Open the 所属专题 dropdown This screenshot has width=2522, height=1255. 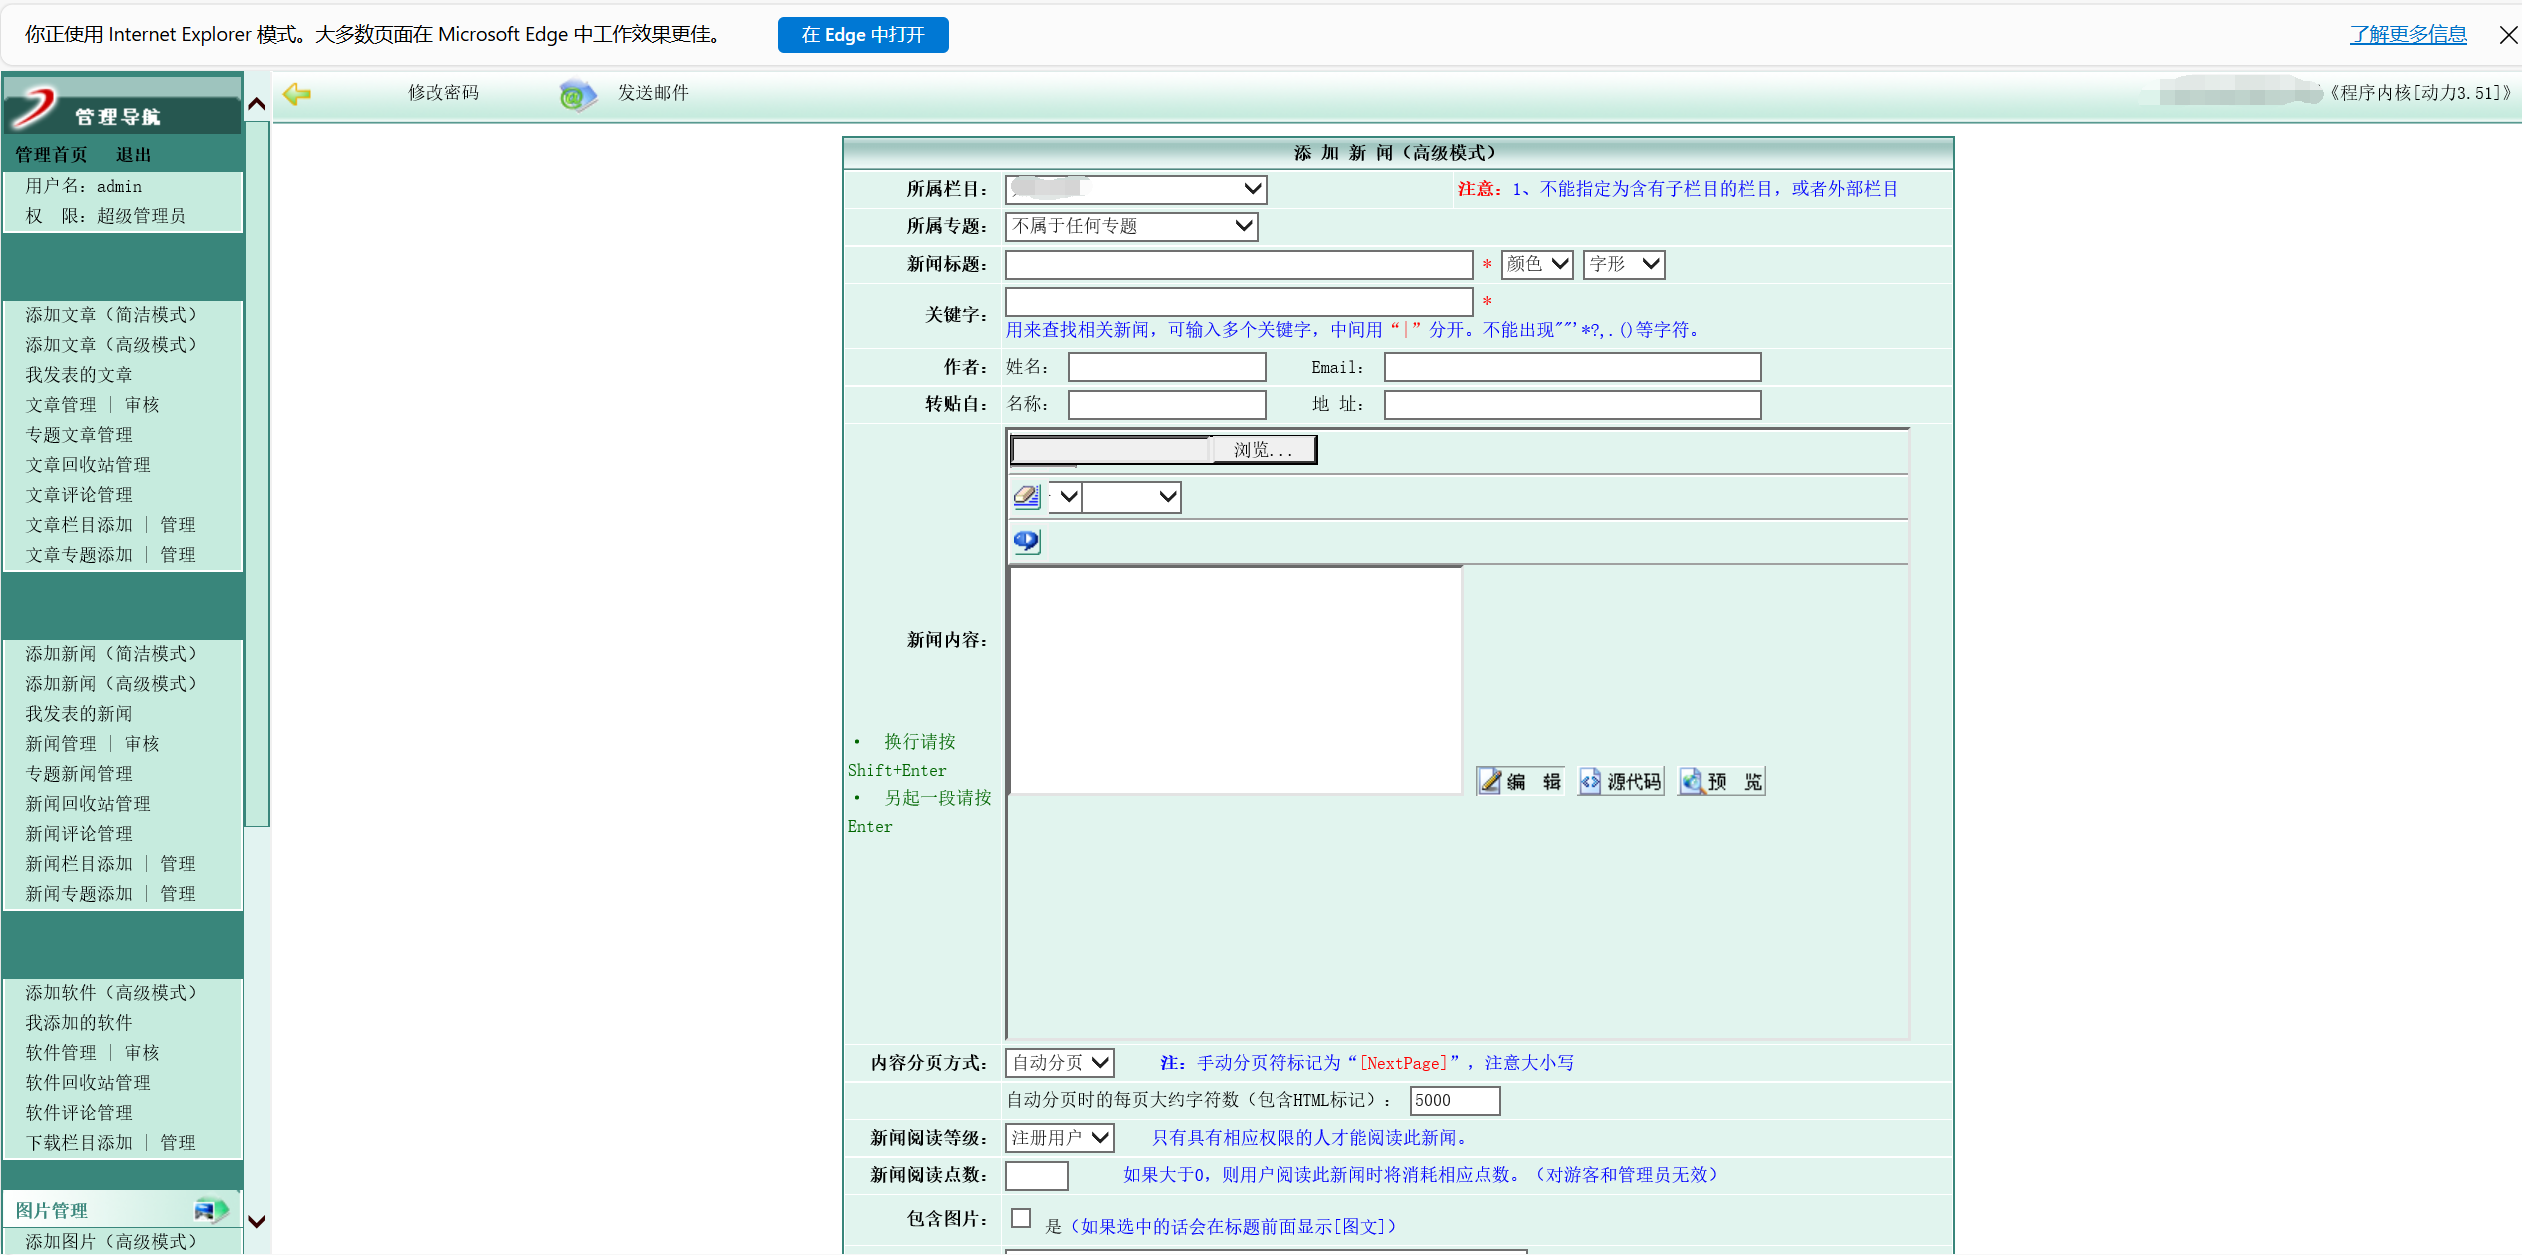tap(1131, 226)
